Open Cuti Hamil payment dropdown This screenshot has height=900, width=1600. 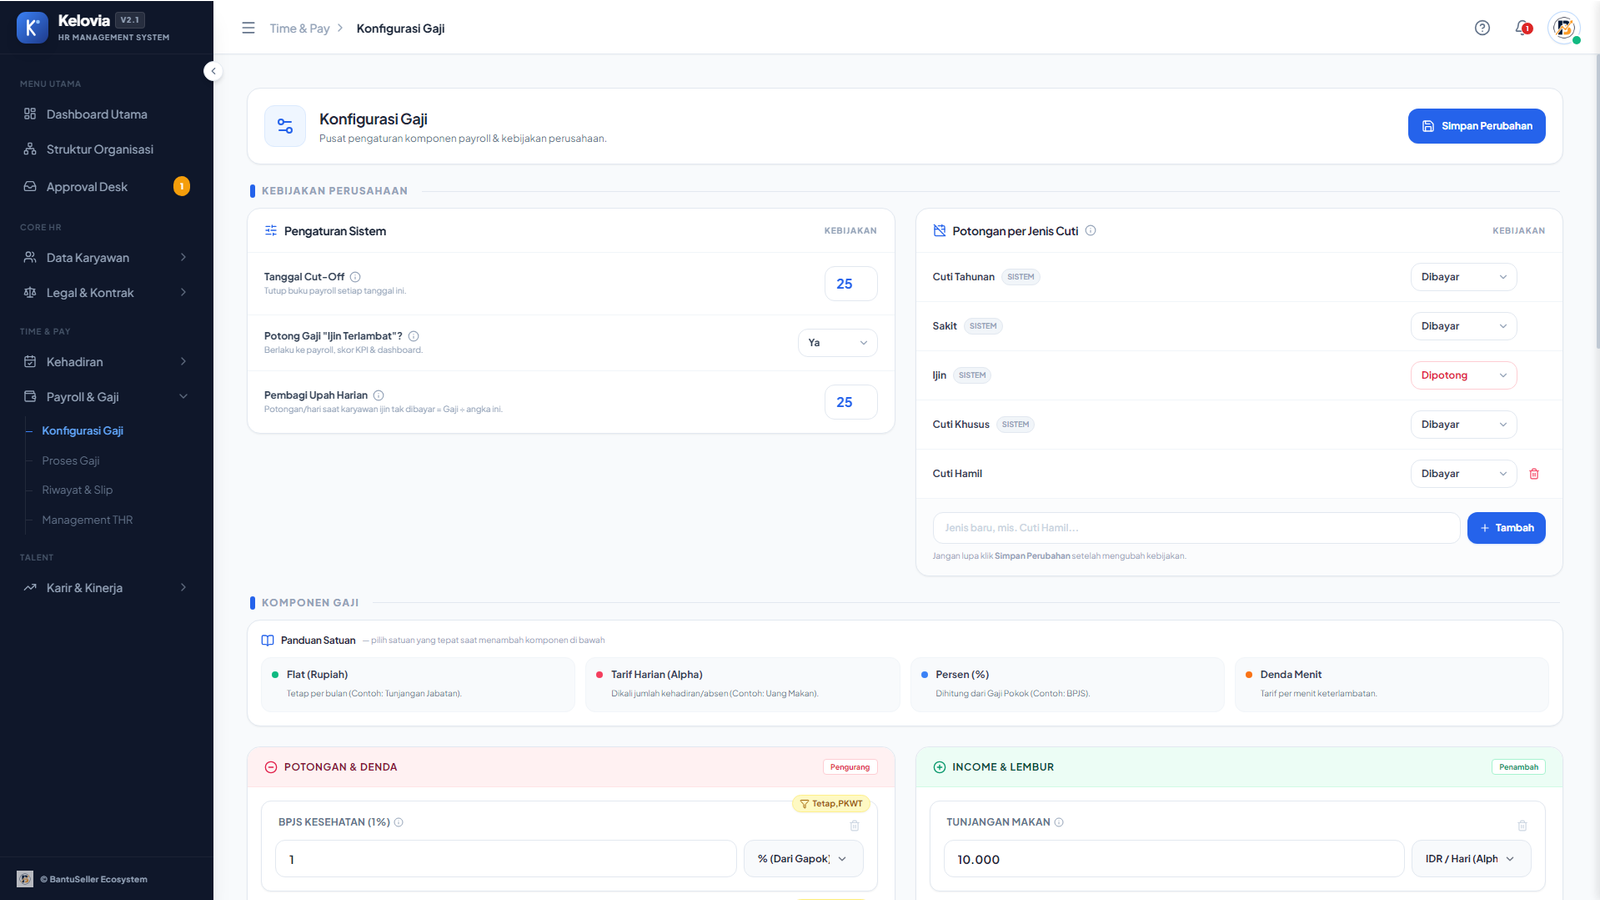point(1464,474)
